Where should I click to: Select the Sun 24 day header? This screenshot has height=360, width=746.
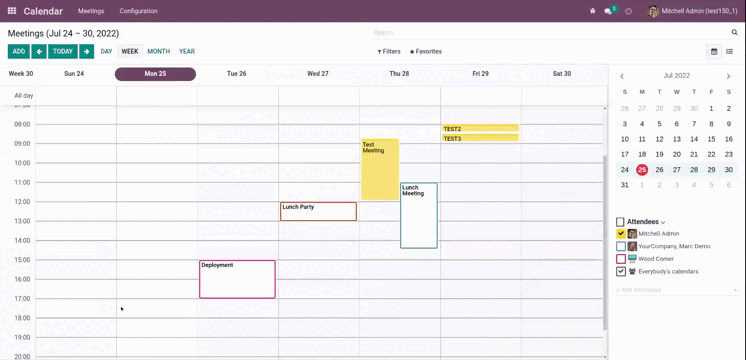click(x=74, y=74)
